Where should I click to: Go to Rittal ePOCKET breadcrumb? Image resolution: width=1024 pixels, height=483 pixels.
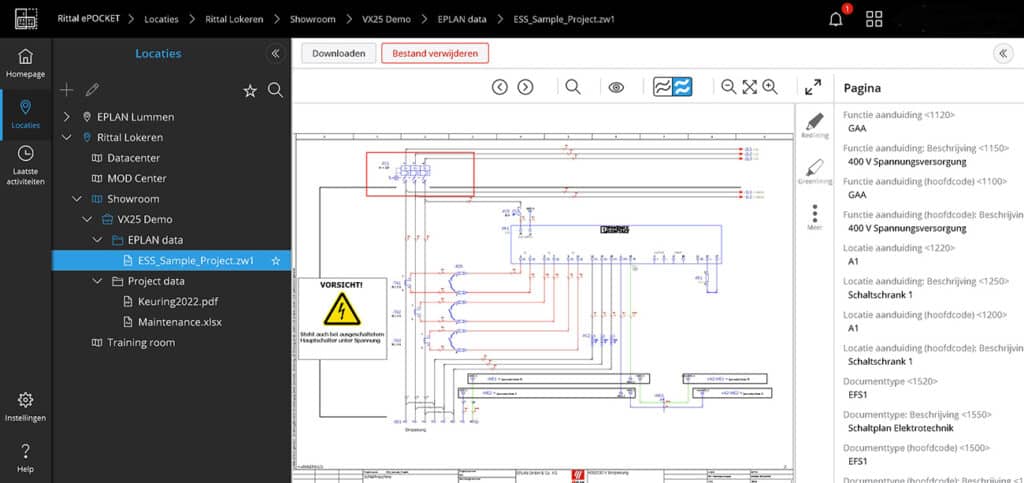(88, 19)
